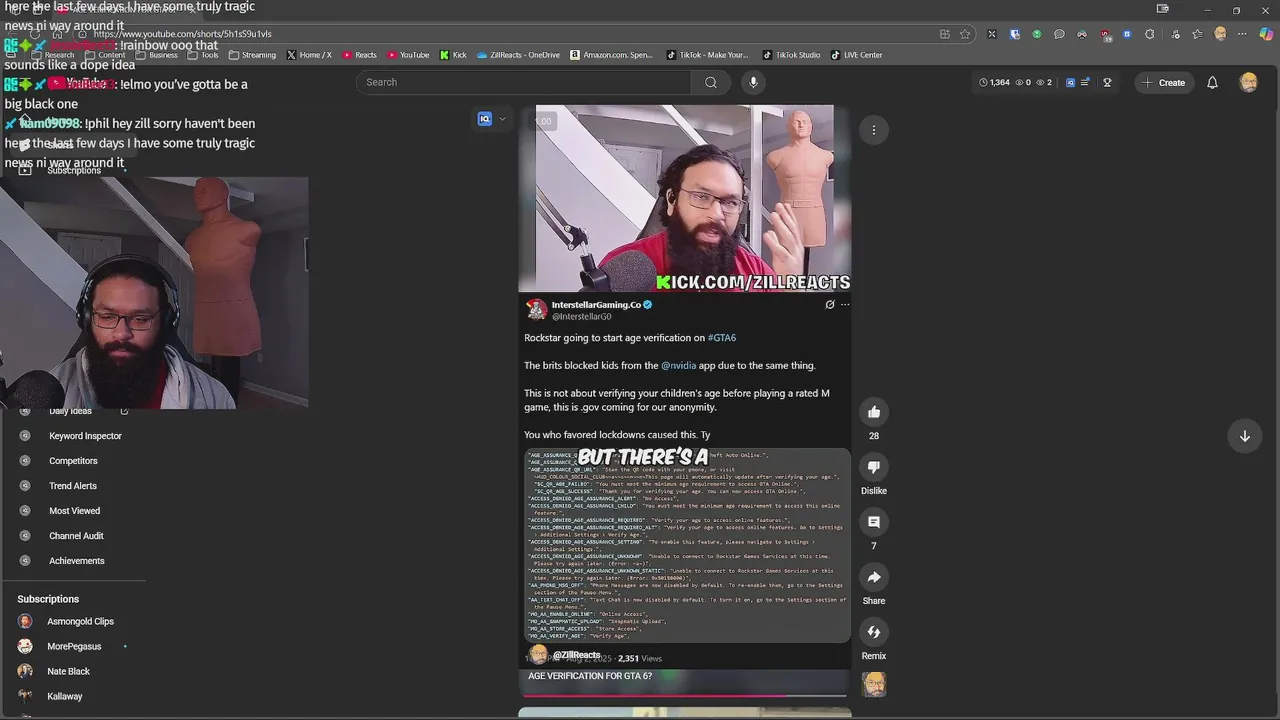
Task: Open the comments with 7 replies
Action: point(874,522)
